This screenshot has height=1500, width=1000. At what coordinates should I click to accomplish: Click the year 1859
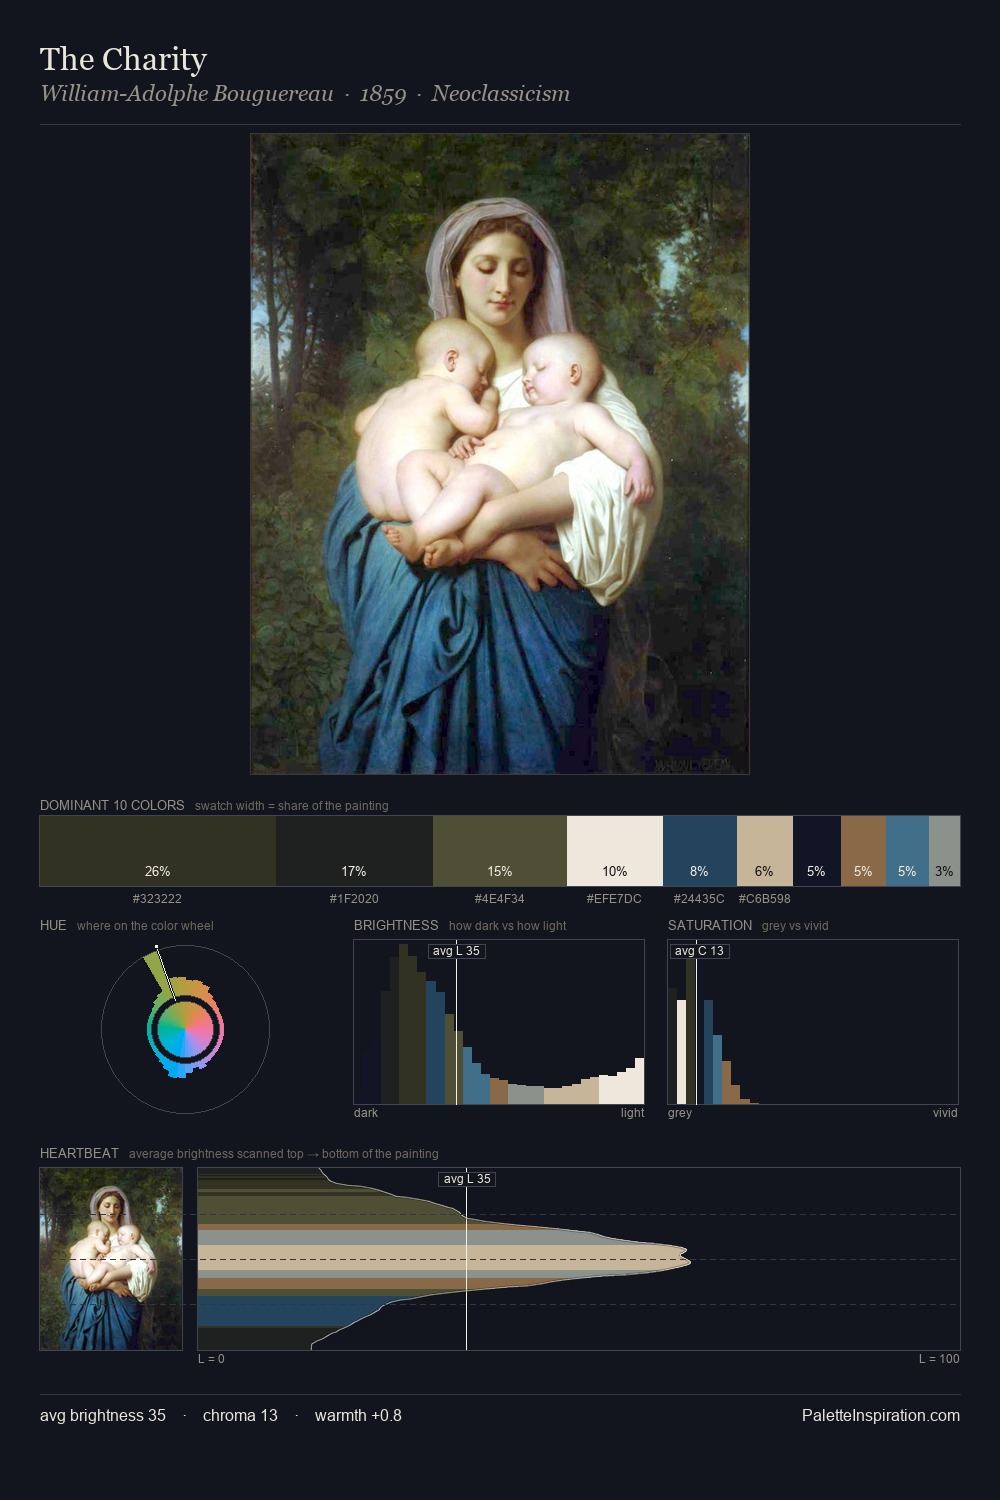point(383,94)
